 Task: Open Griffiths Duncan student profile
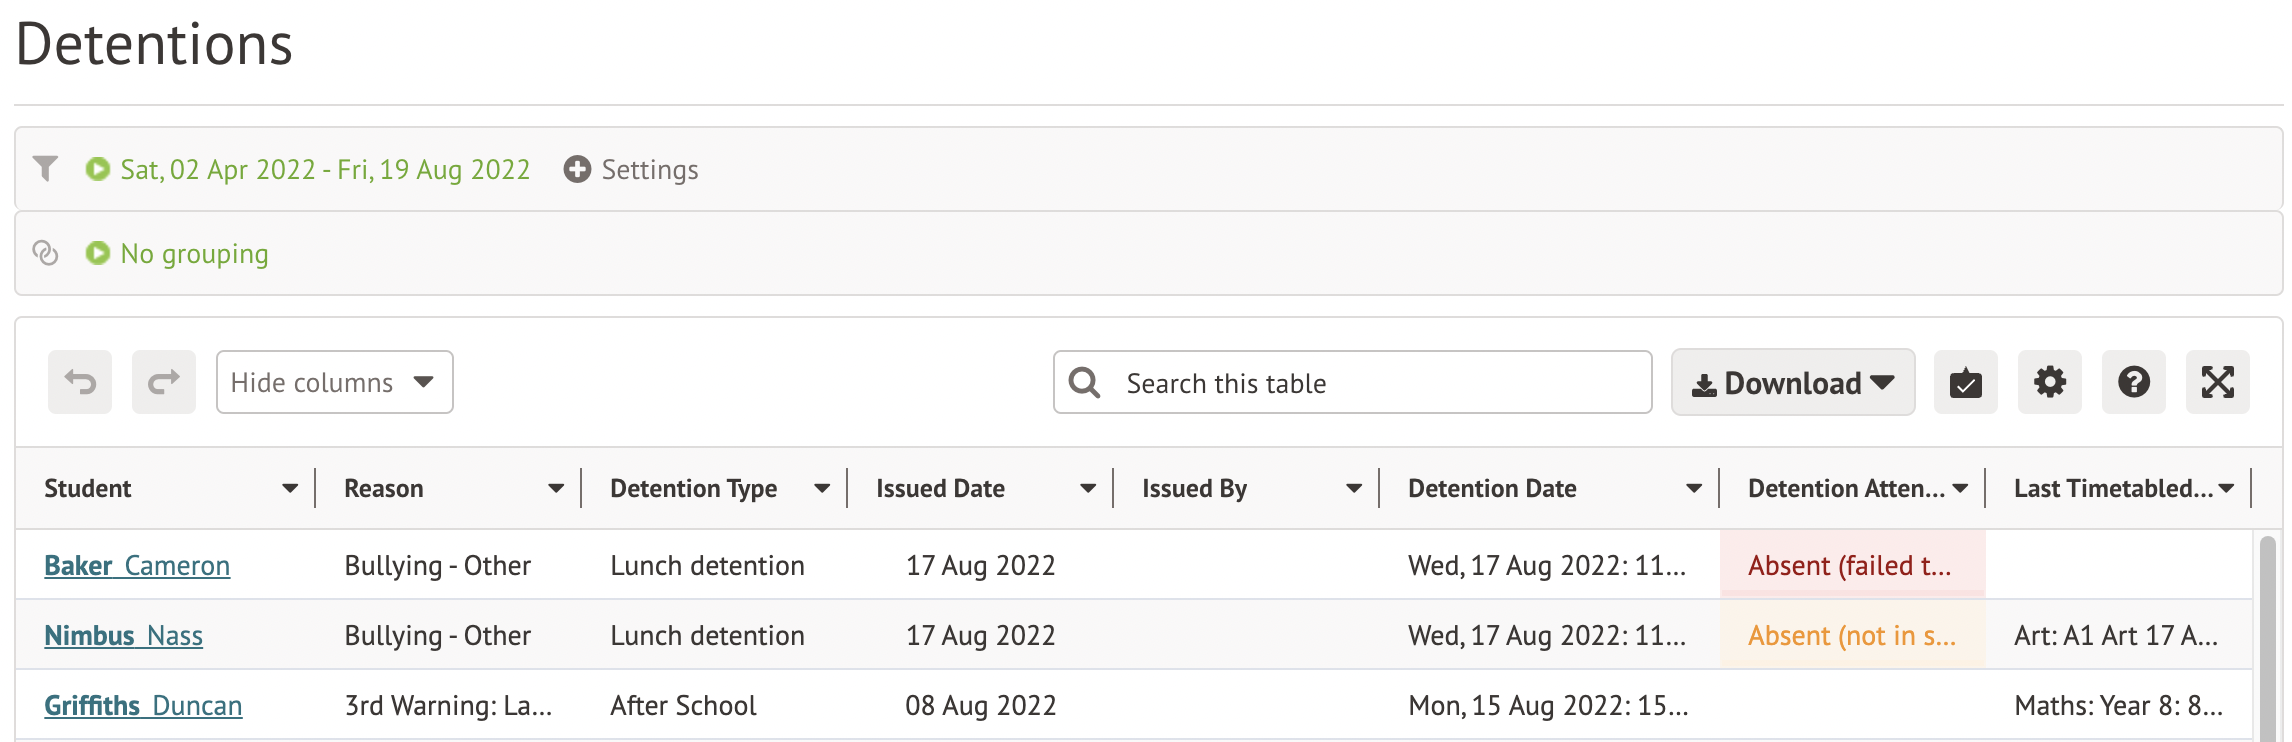click(143, 706)
